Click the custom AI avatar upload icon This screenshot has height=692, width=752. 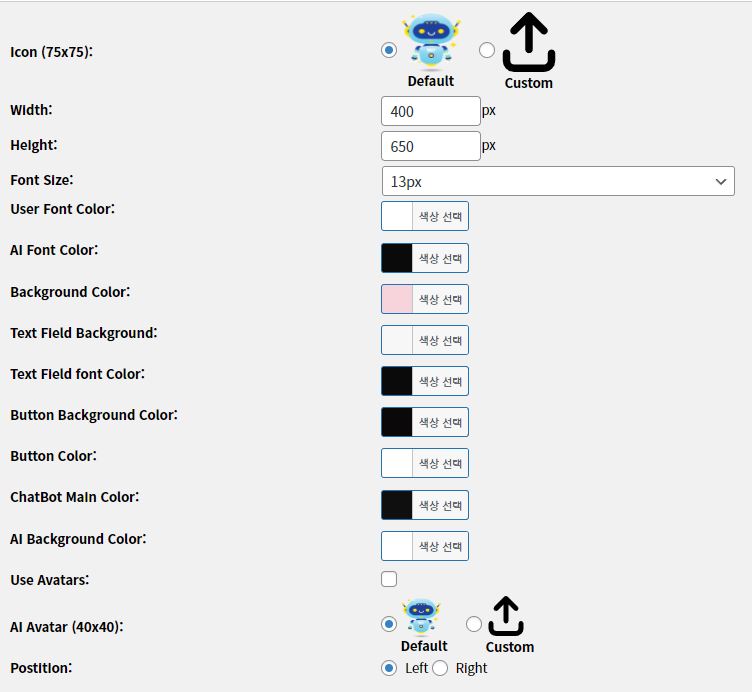(507, 617)
